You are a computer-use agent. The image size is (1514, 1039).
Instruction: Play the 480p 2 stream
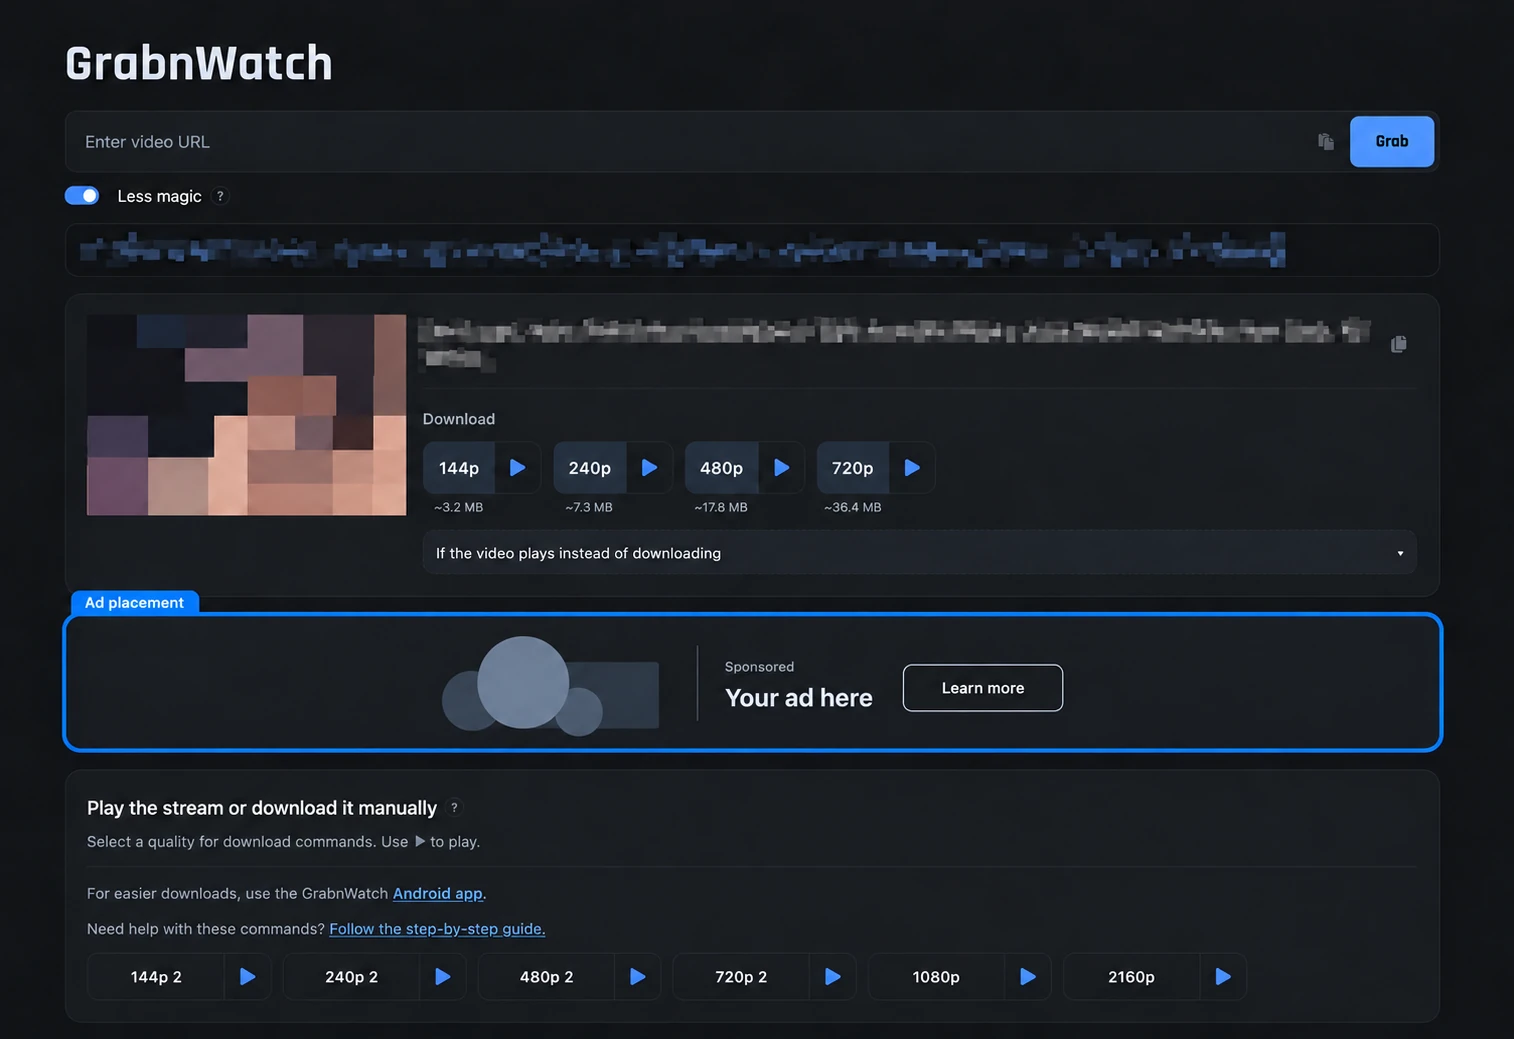tap(638, 977)
